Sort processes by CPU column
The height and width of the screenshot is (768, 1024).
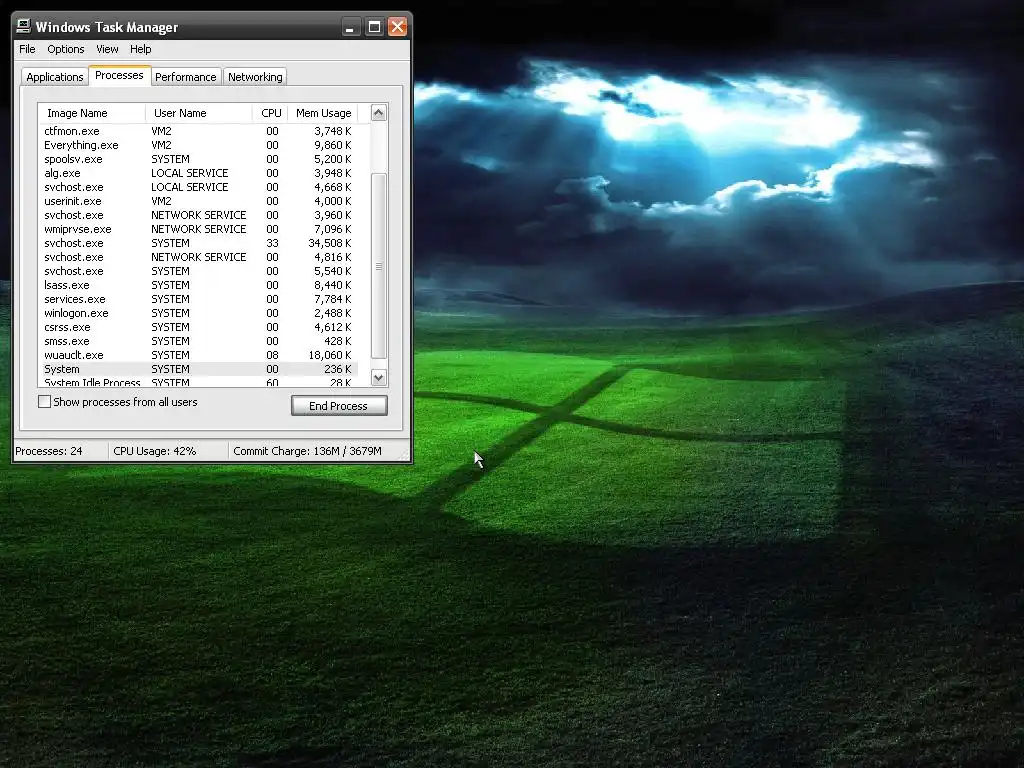(270, 113)
